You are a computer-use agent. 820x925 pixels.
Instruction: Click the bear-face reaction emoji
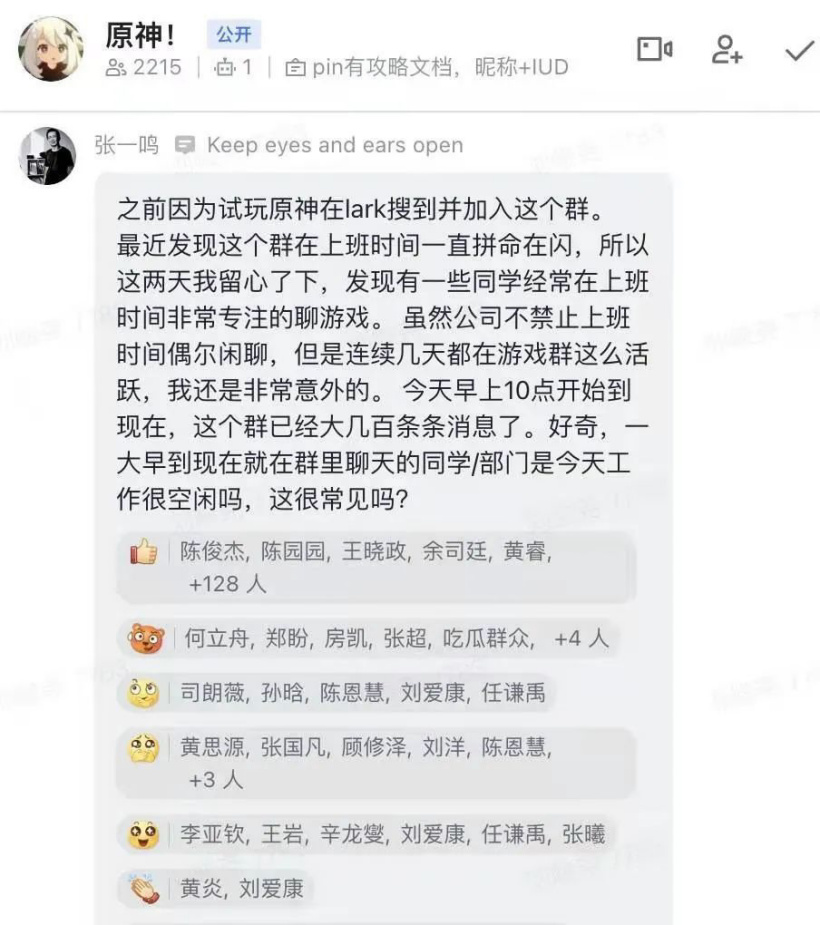[146, 638]
